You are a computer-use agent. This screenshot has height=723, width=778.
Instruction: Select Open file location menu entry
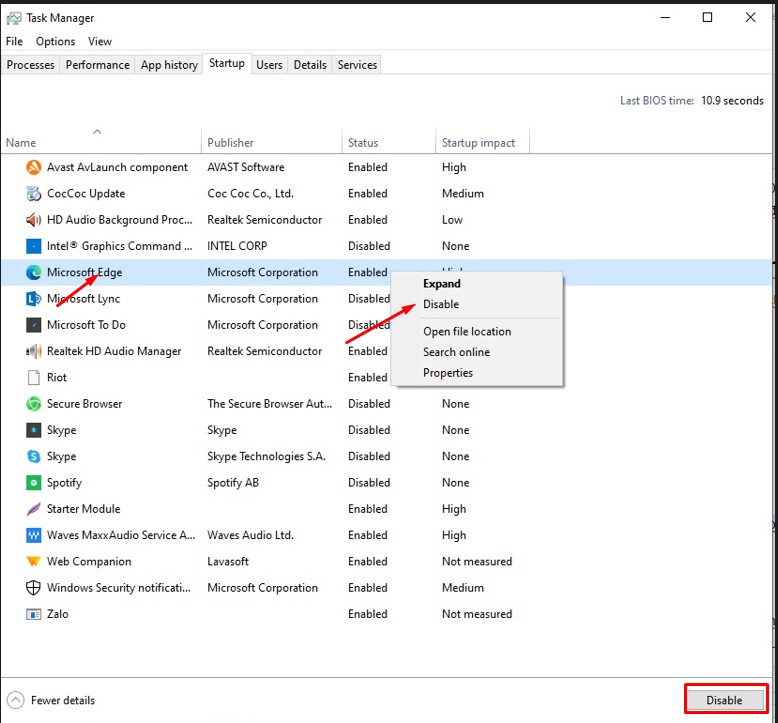[466, 332]
